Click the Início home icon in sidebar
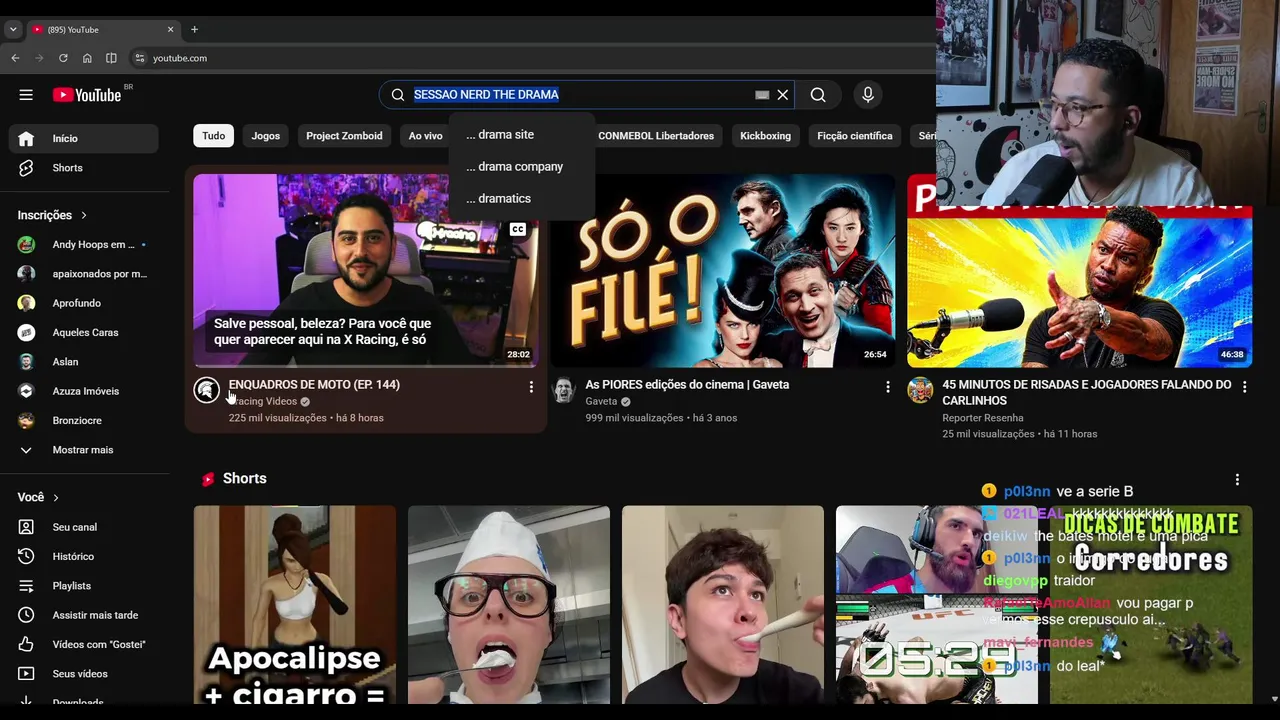This screenshot has height=720, width=1280. [x=26, y=139]
